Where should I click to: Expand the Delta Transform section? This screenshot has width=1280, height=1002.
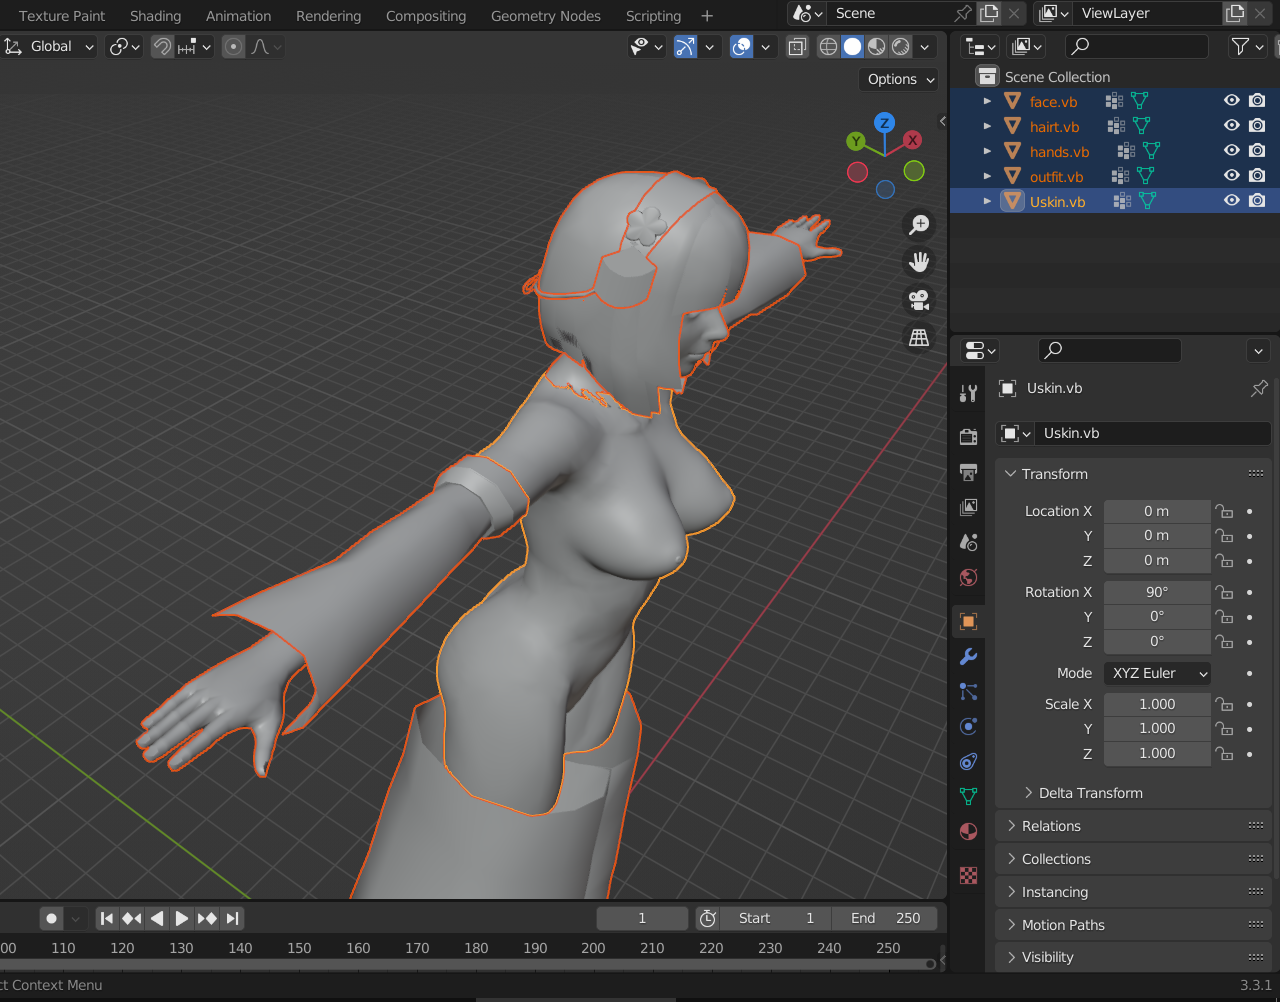[x=1090, y=793]
